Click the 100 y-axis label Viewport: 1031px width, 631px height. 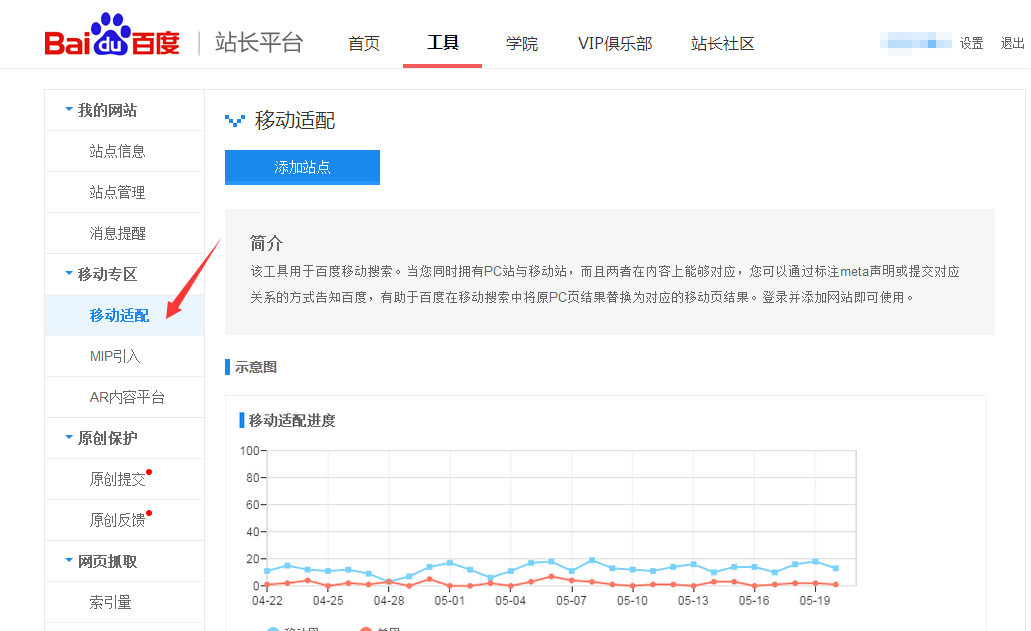coord(249,451)
